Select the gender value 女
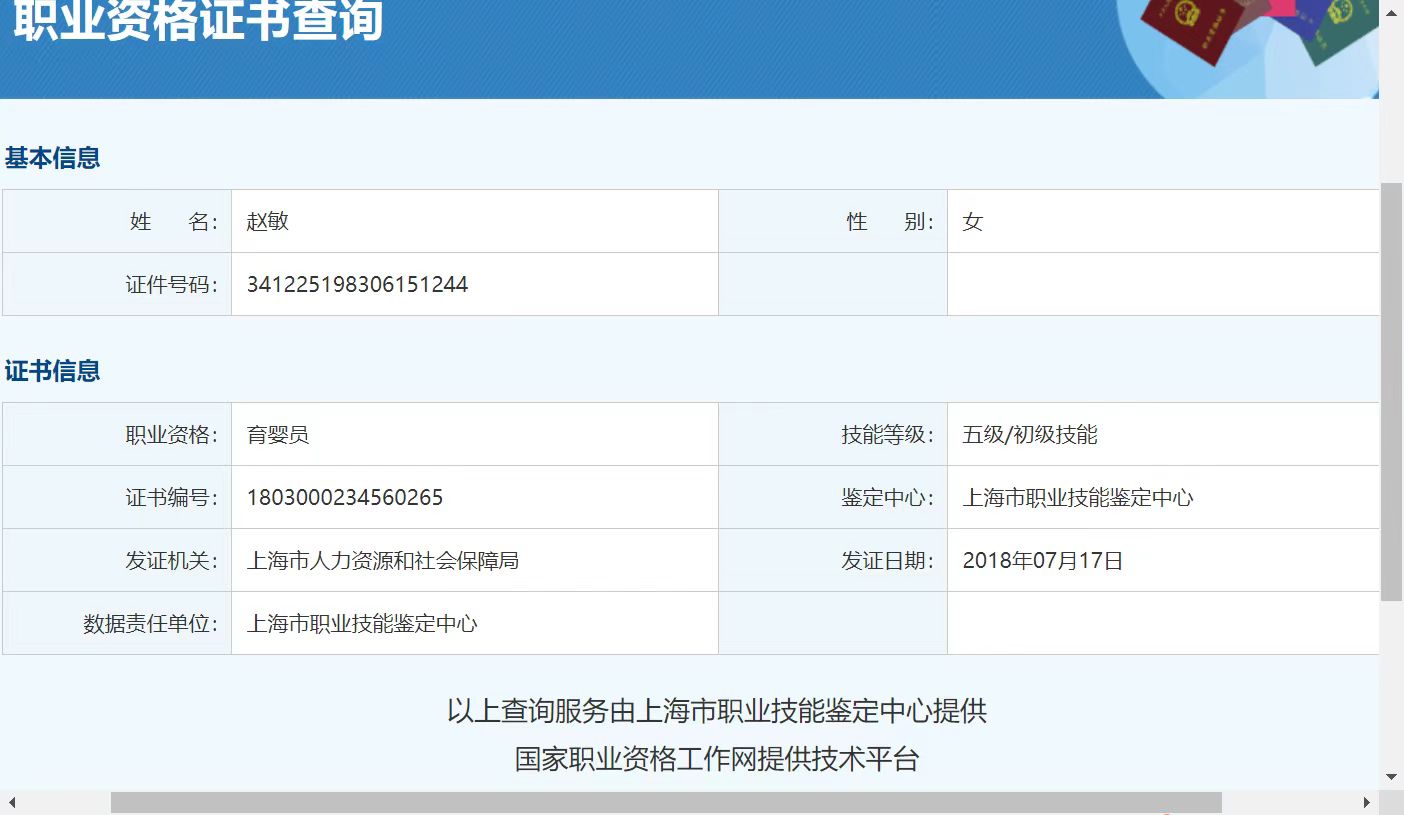Image resolution: width=1404 pixels, height=815 pixels. pyautogui.click(x=973, y=222)
